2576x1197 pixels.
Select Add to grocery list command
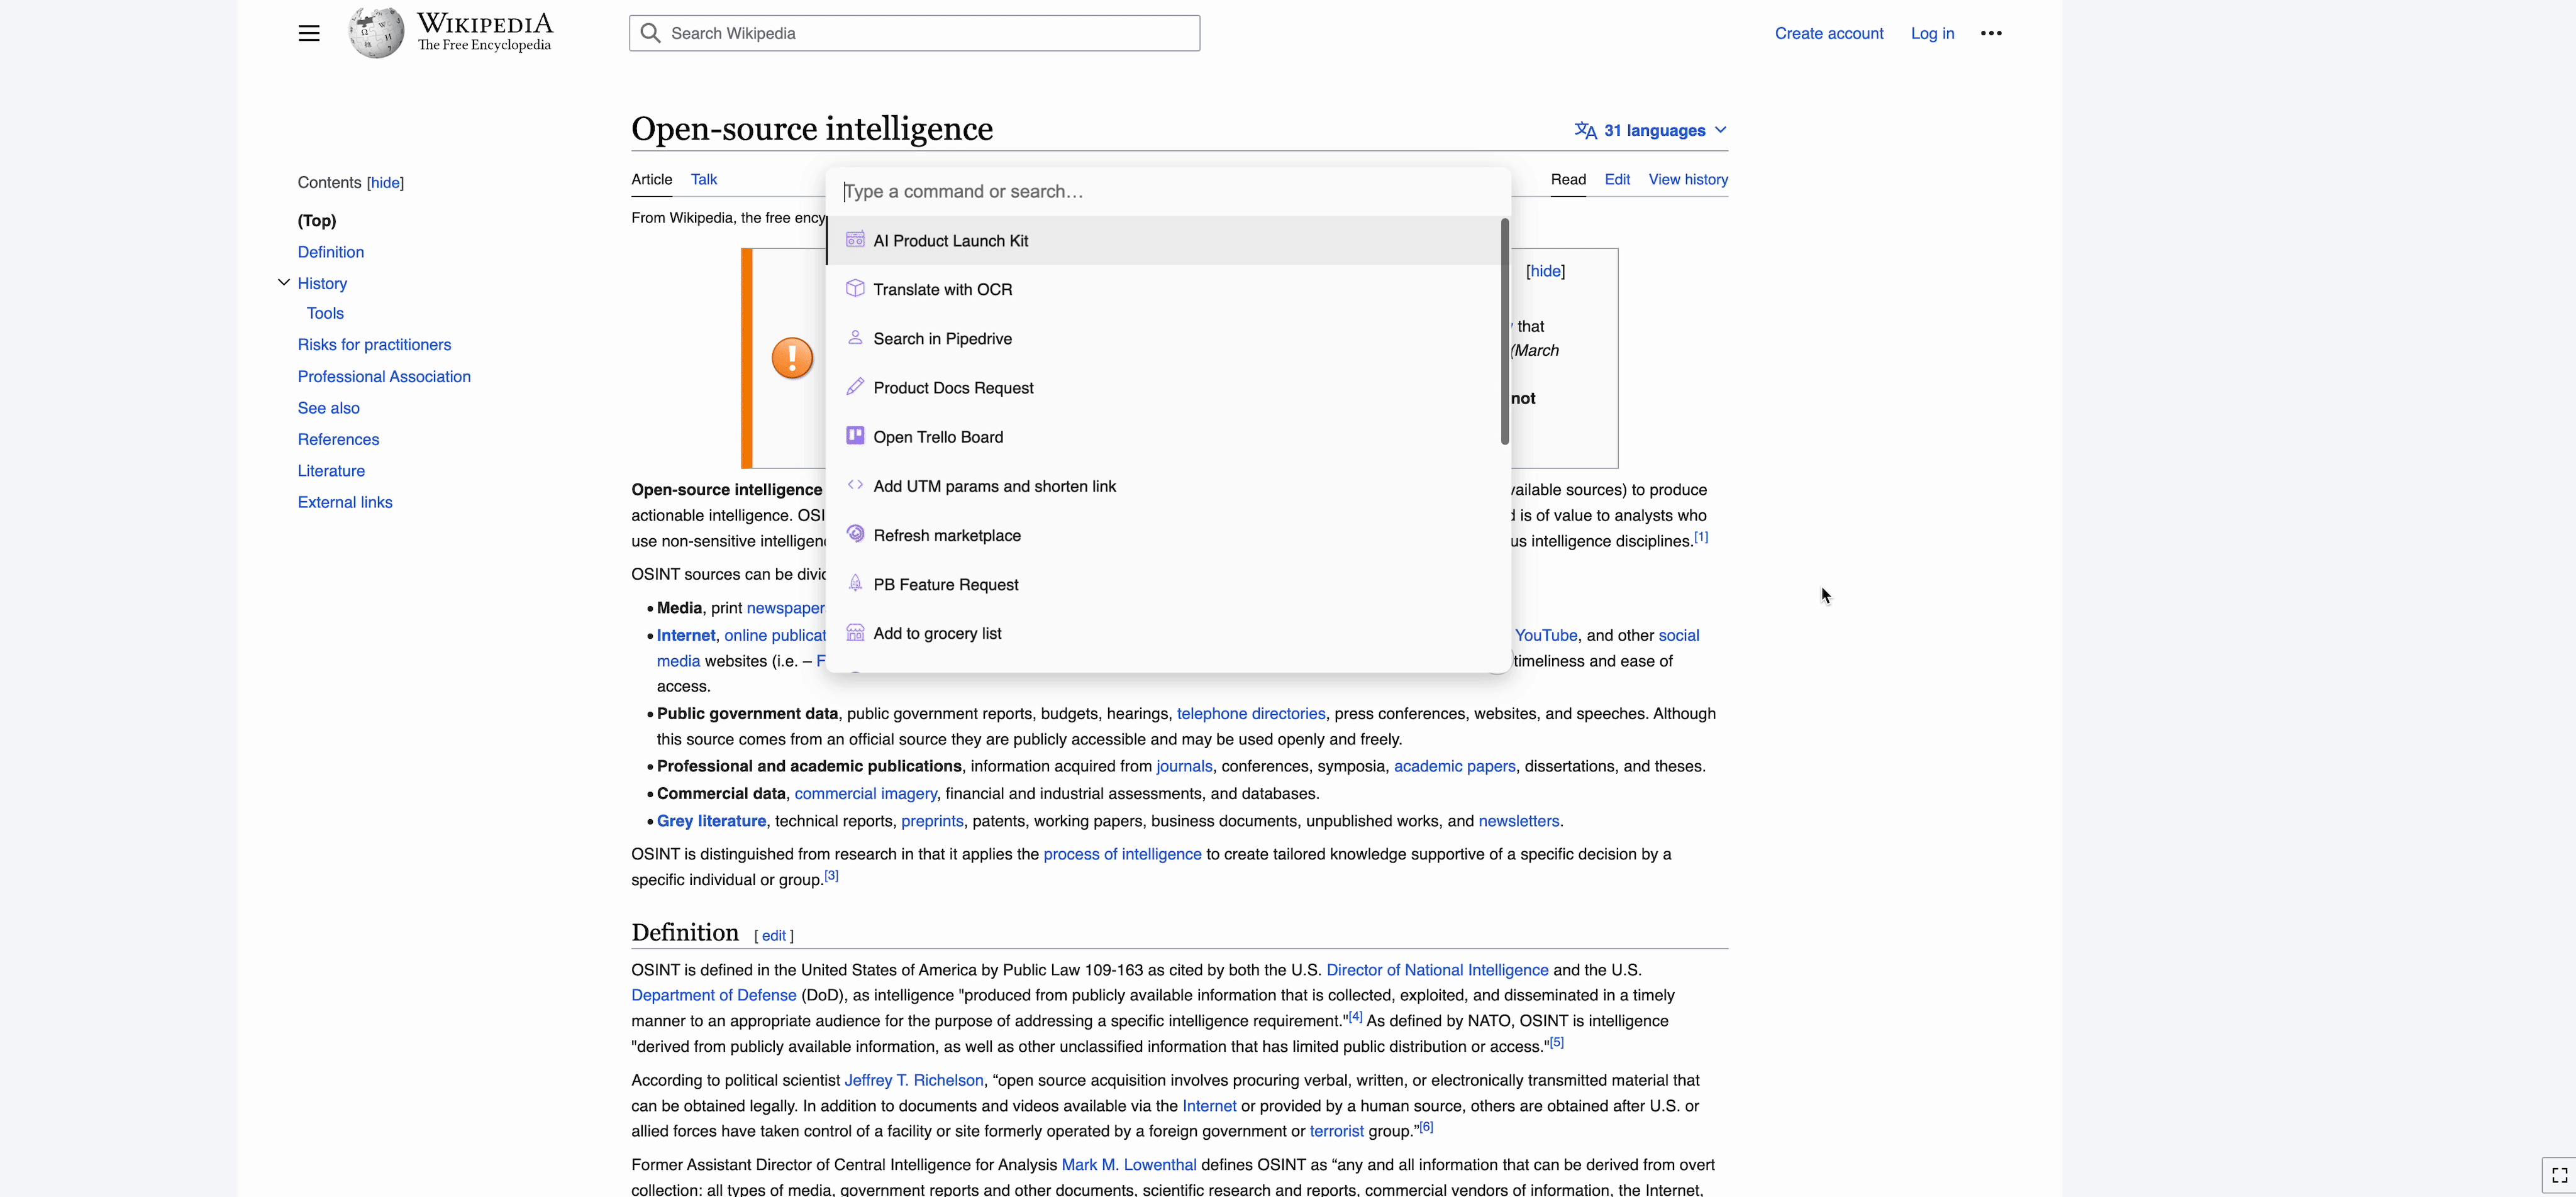coord(1163,633)
